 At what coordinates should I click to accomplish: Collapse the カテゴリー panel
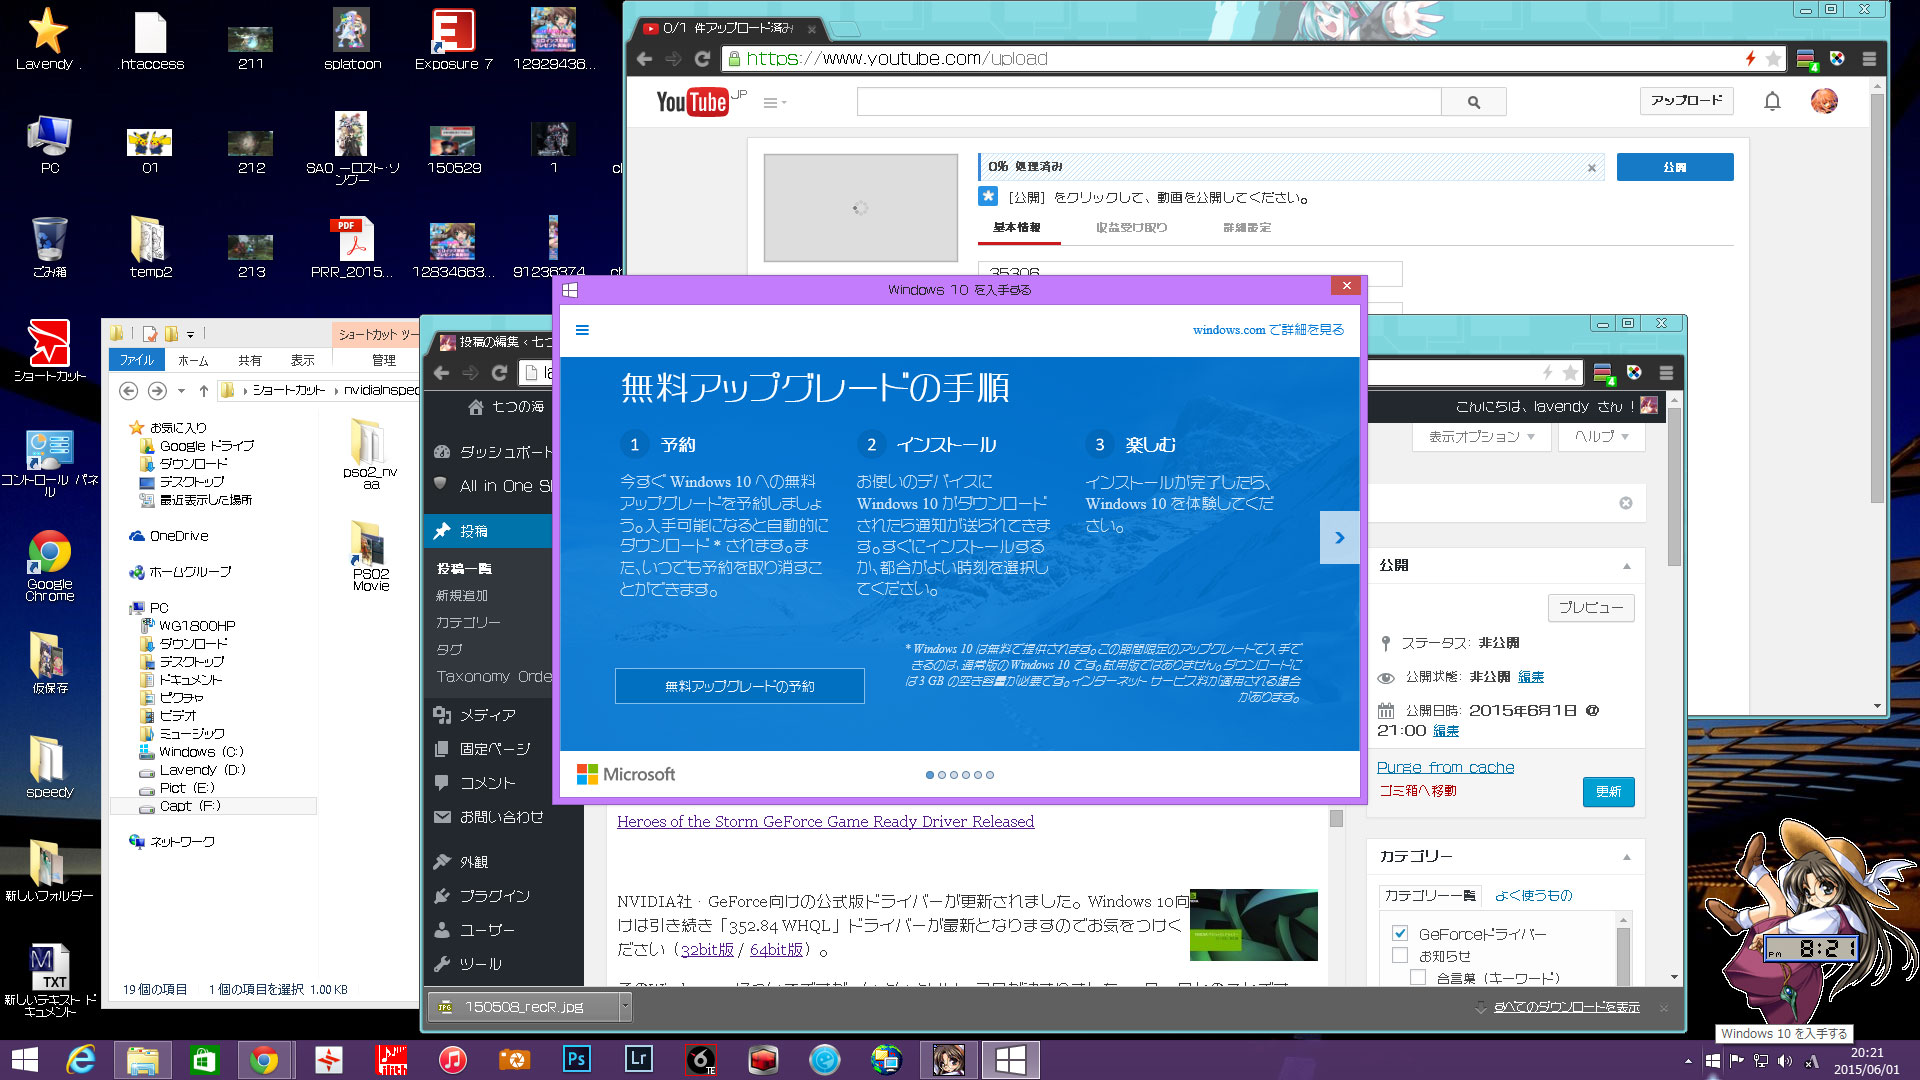click(1627, 857)
